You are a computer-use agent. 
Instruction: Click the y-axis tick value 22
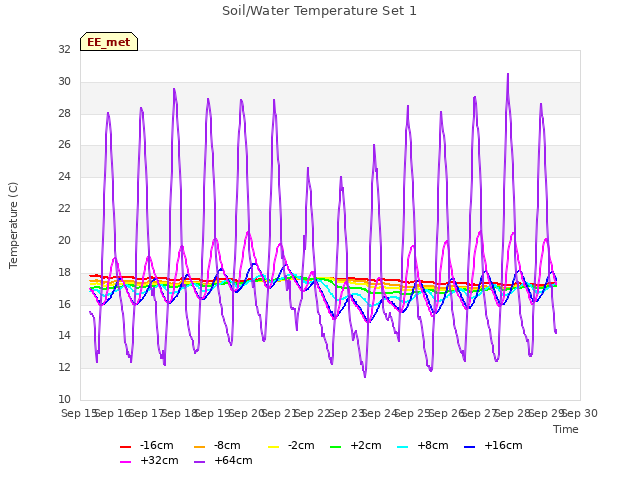click(x=64, y=209)
